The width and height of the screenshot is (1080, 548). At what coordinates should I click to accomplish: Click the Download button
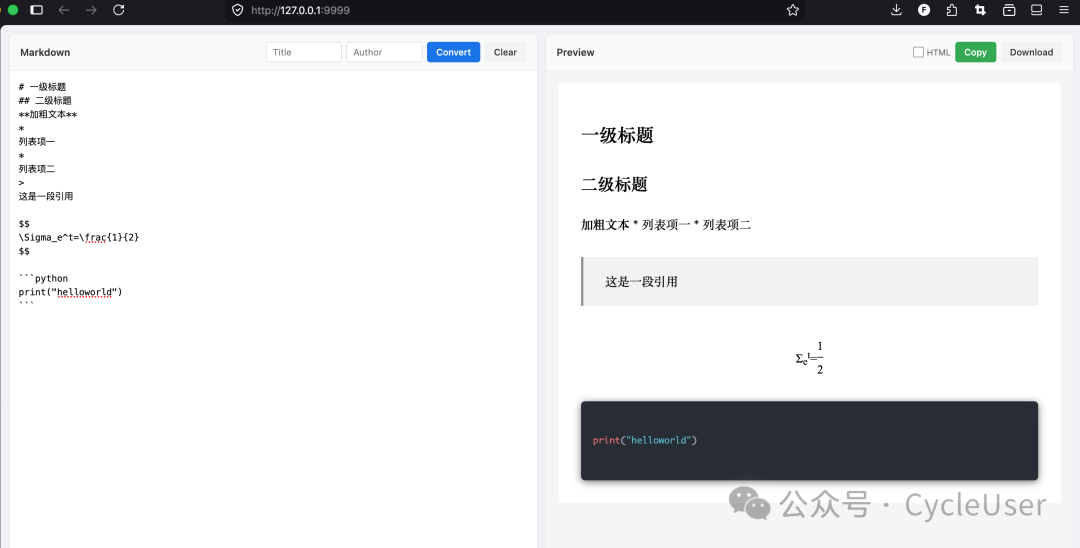click(x=1031, y=52)
